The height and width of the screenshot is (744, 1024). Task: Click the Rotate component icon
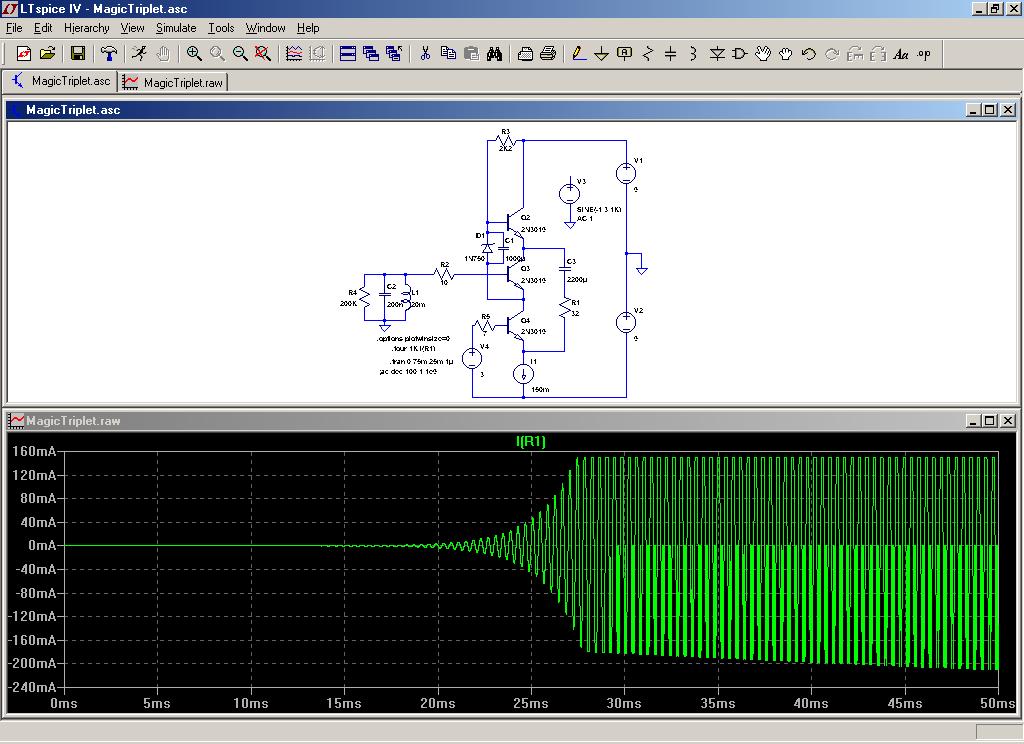[x=855, y=54]
